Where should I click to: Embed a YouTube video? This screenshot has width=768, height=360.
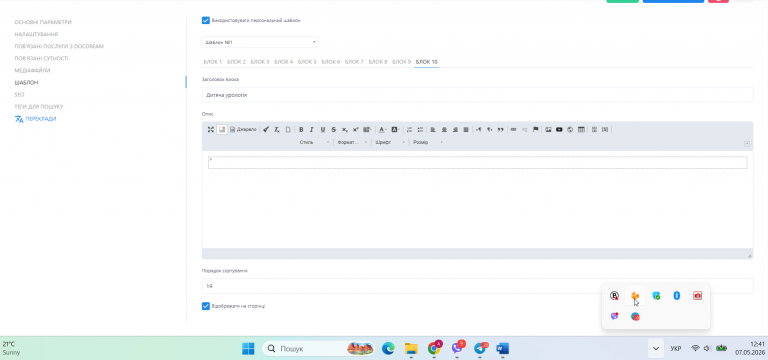tap(559, 130)
